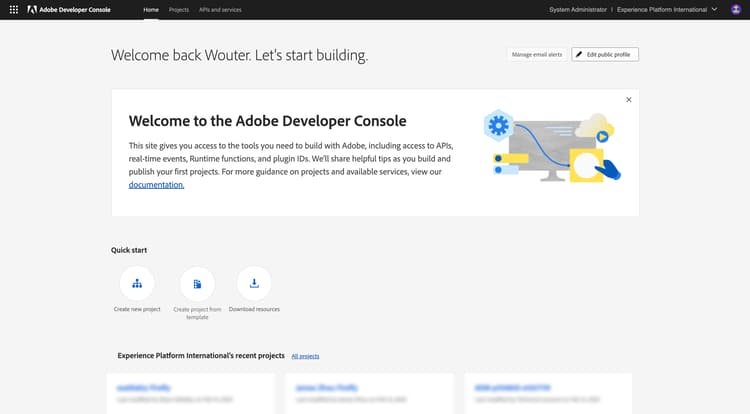This screenshot has width=750, height=414.
Task: Open the first recent project card
Action: tap(191, 393)
